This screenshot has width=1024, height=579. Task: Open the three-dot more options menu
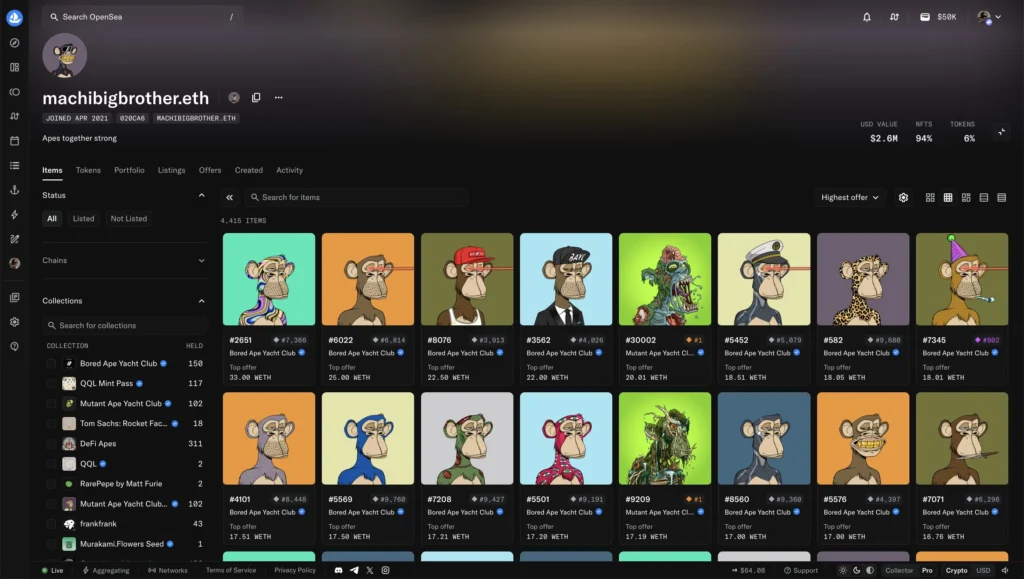point(279,97)
